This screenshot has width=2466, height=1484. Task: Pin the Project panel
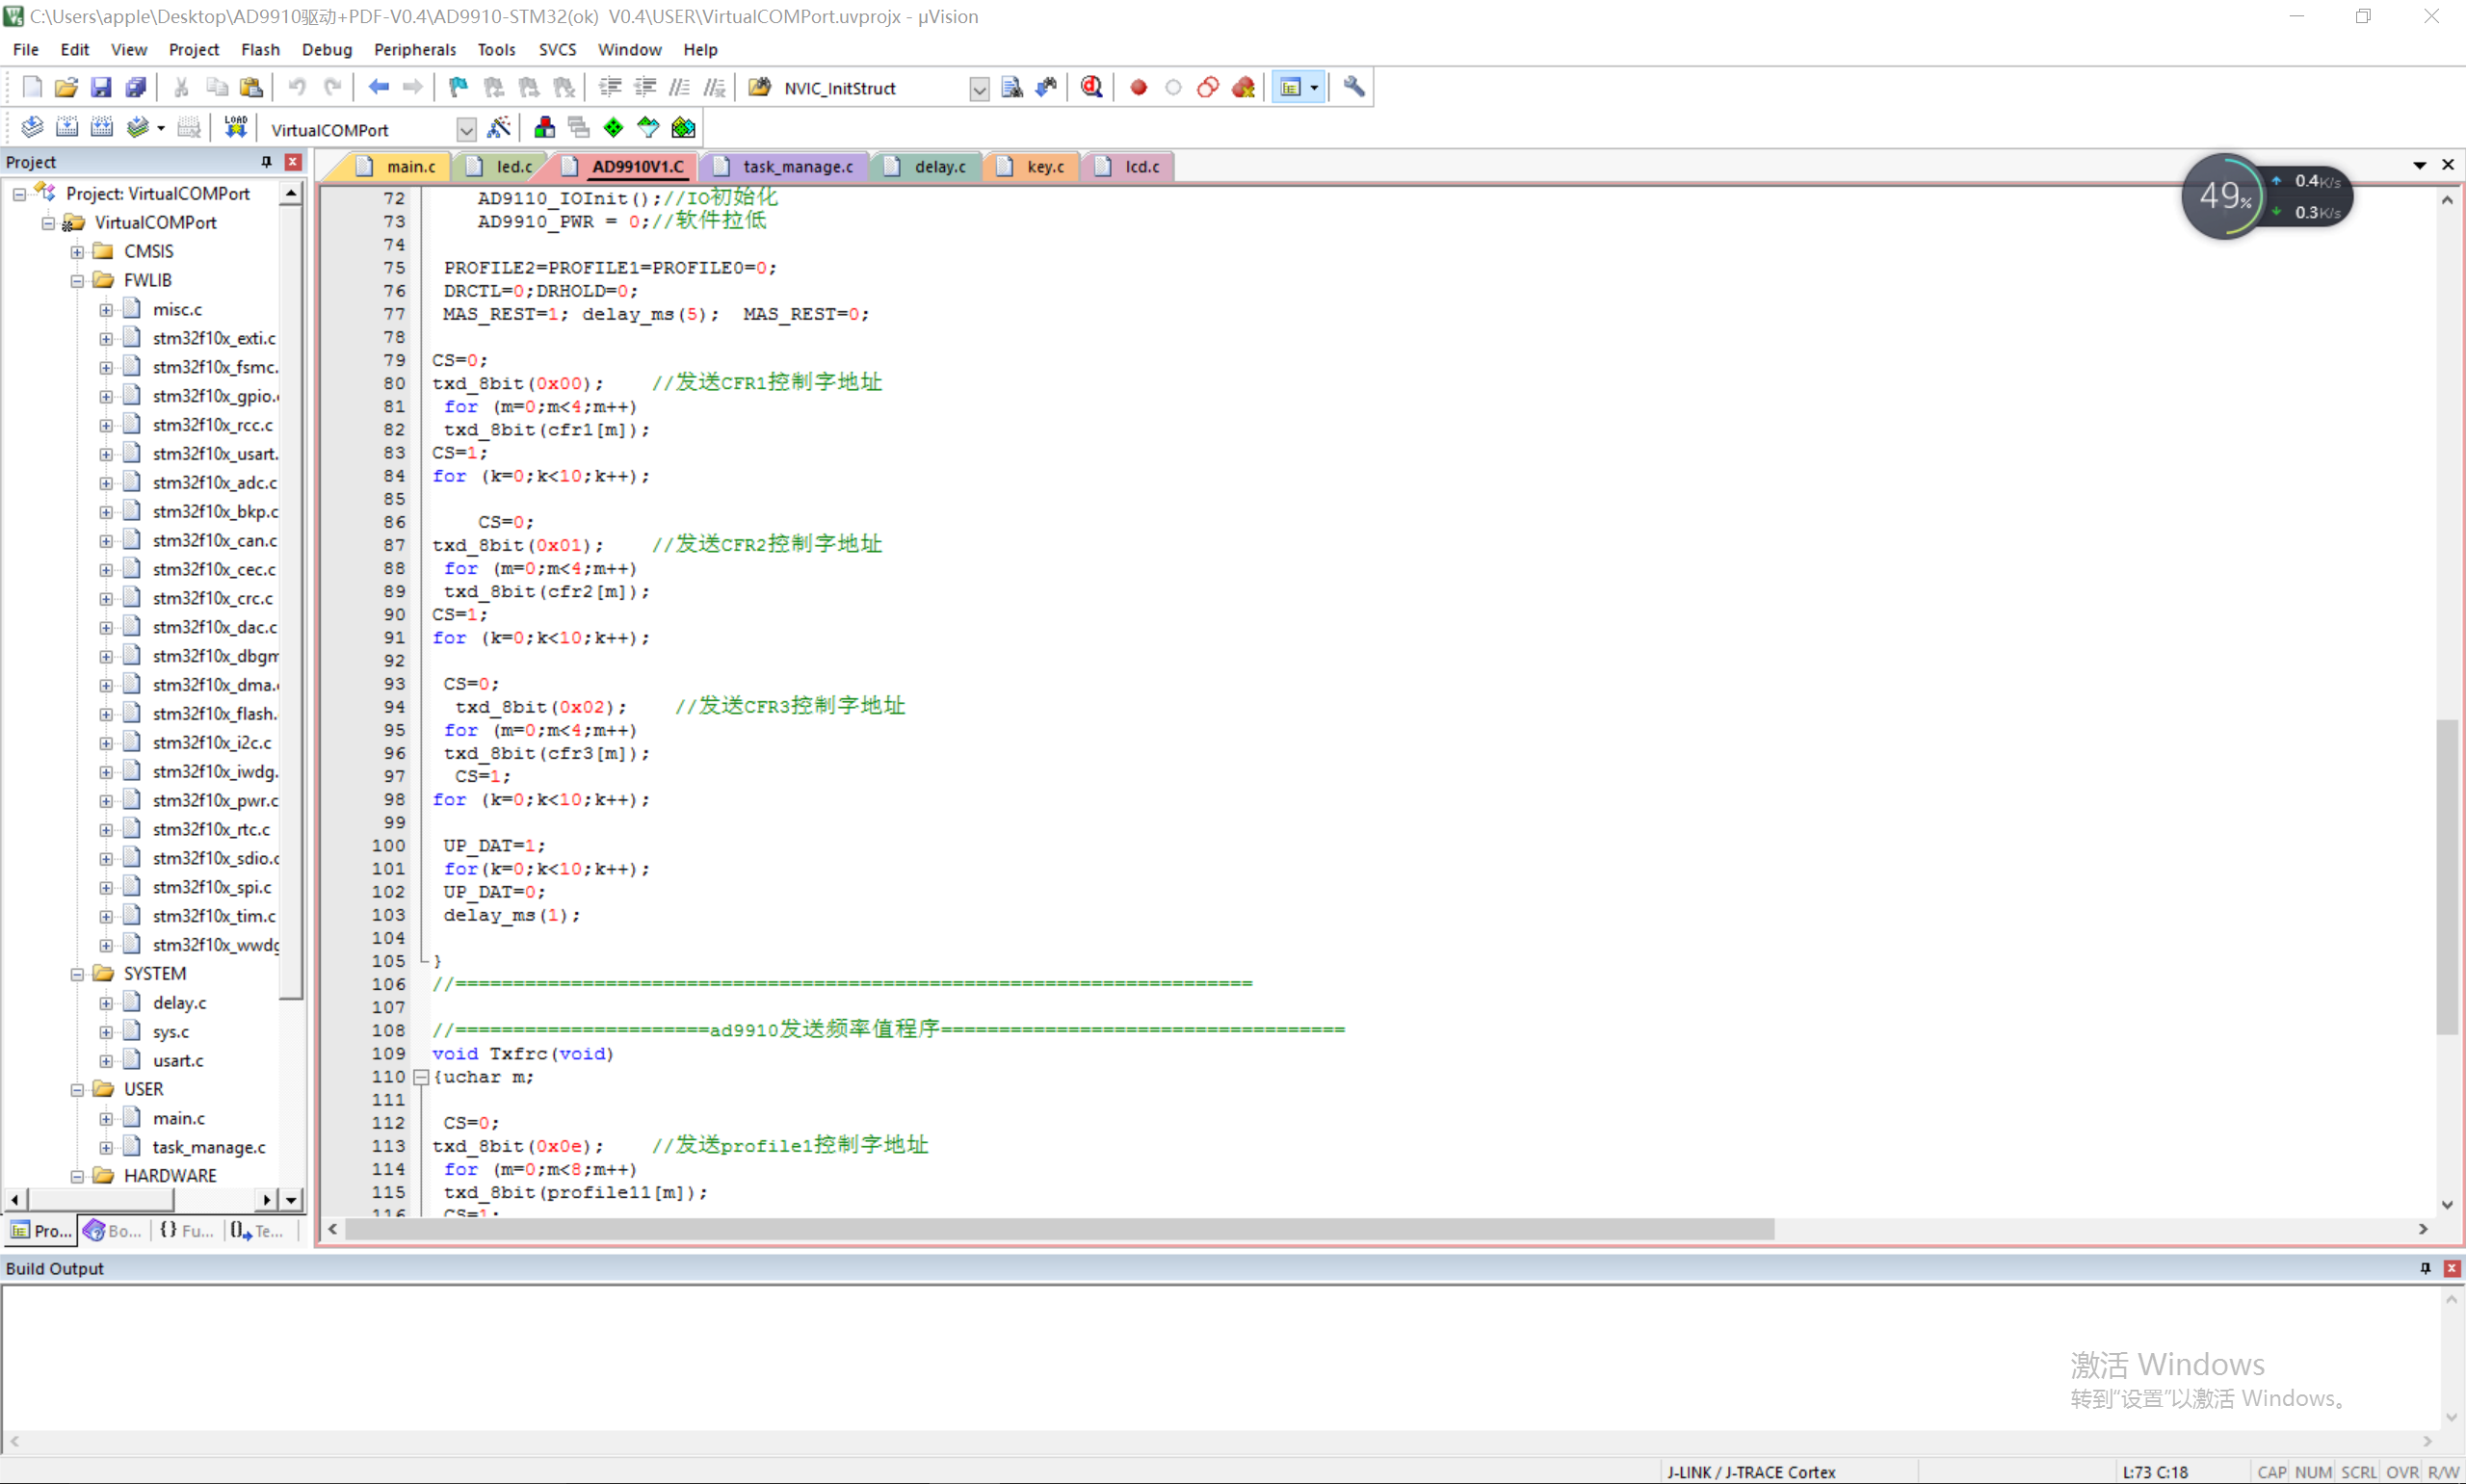[266, 162]
